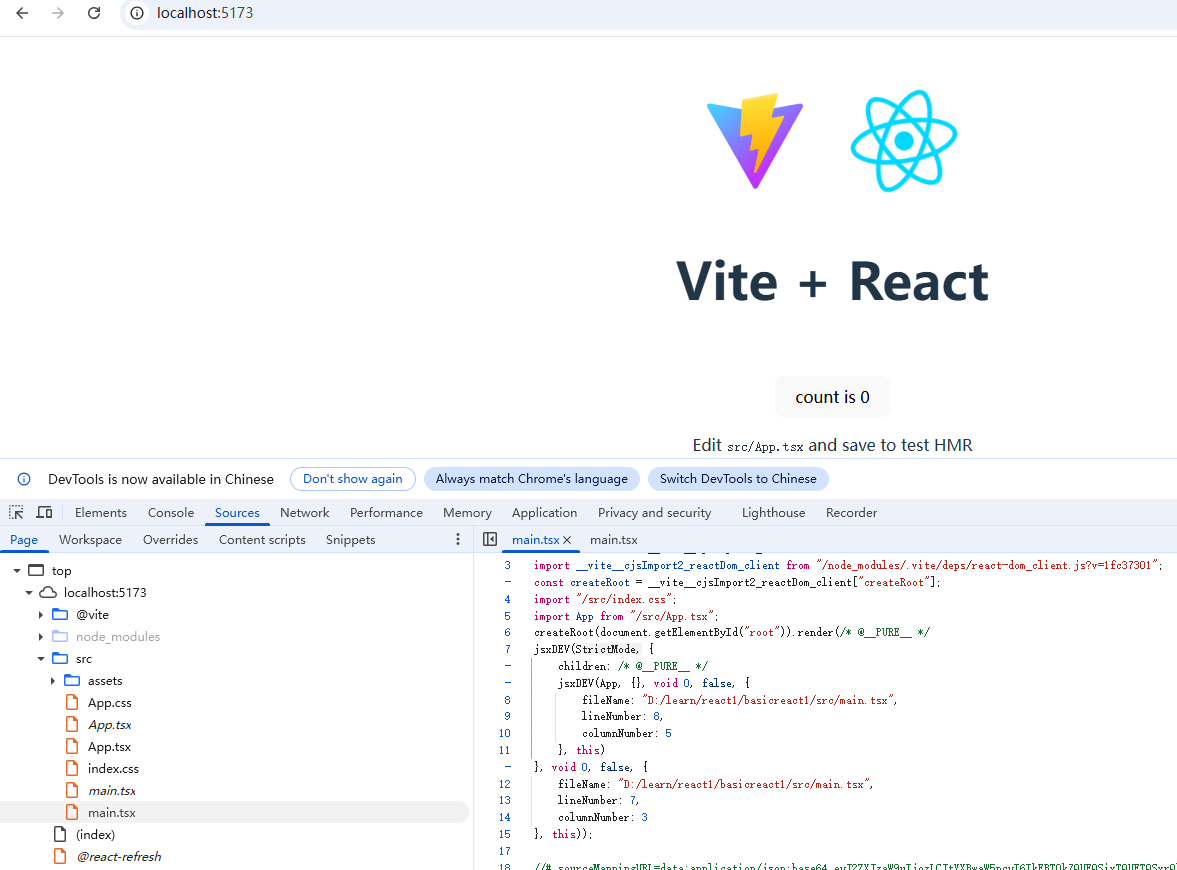The width and height of the screenshot is (1177, 870).
Task: Expand the node_modules folder
Action: point(41,637)
